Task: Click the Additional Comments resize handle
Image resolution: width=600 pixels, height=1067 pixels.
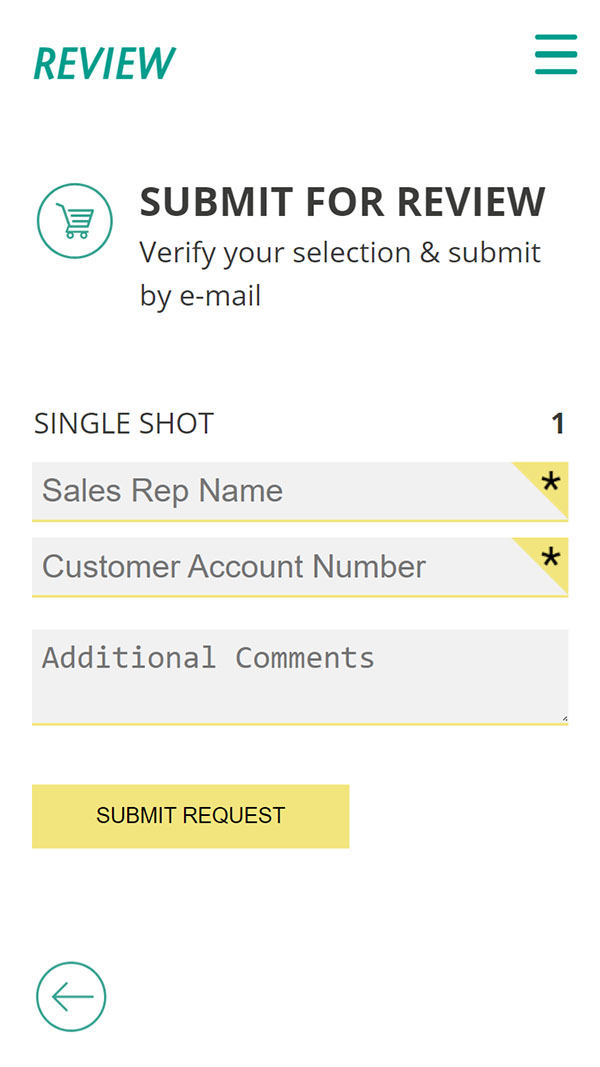Action: (564, 717)
